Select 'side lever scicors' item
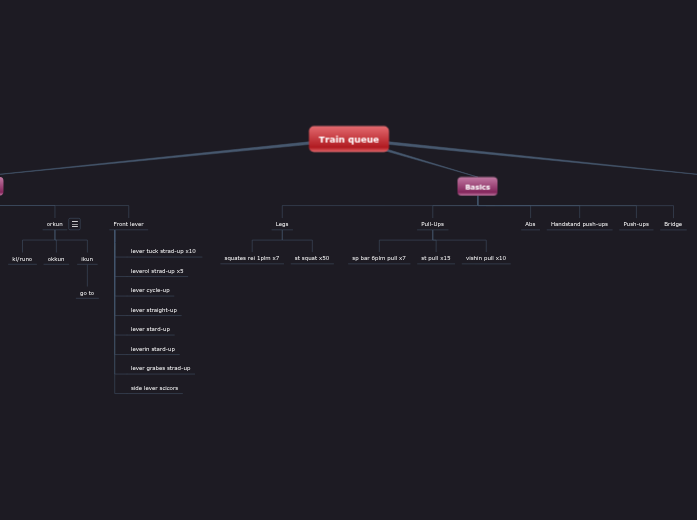The height and width of the screenshot is (520, 697). click(x=154, y=388)
